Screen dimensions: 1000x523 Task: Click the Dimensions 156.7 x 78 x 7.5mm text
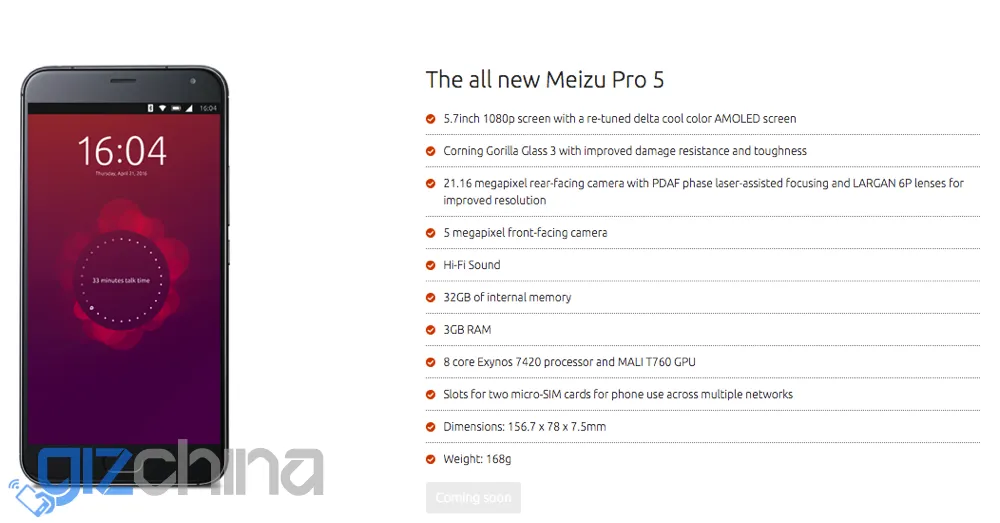[x=524, y=427]
